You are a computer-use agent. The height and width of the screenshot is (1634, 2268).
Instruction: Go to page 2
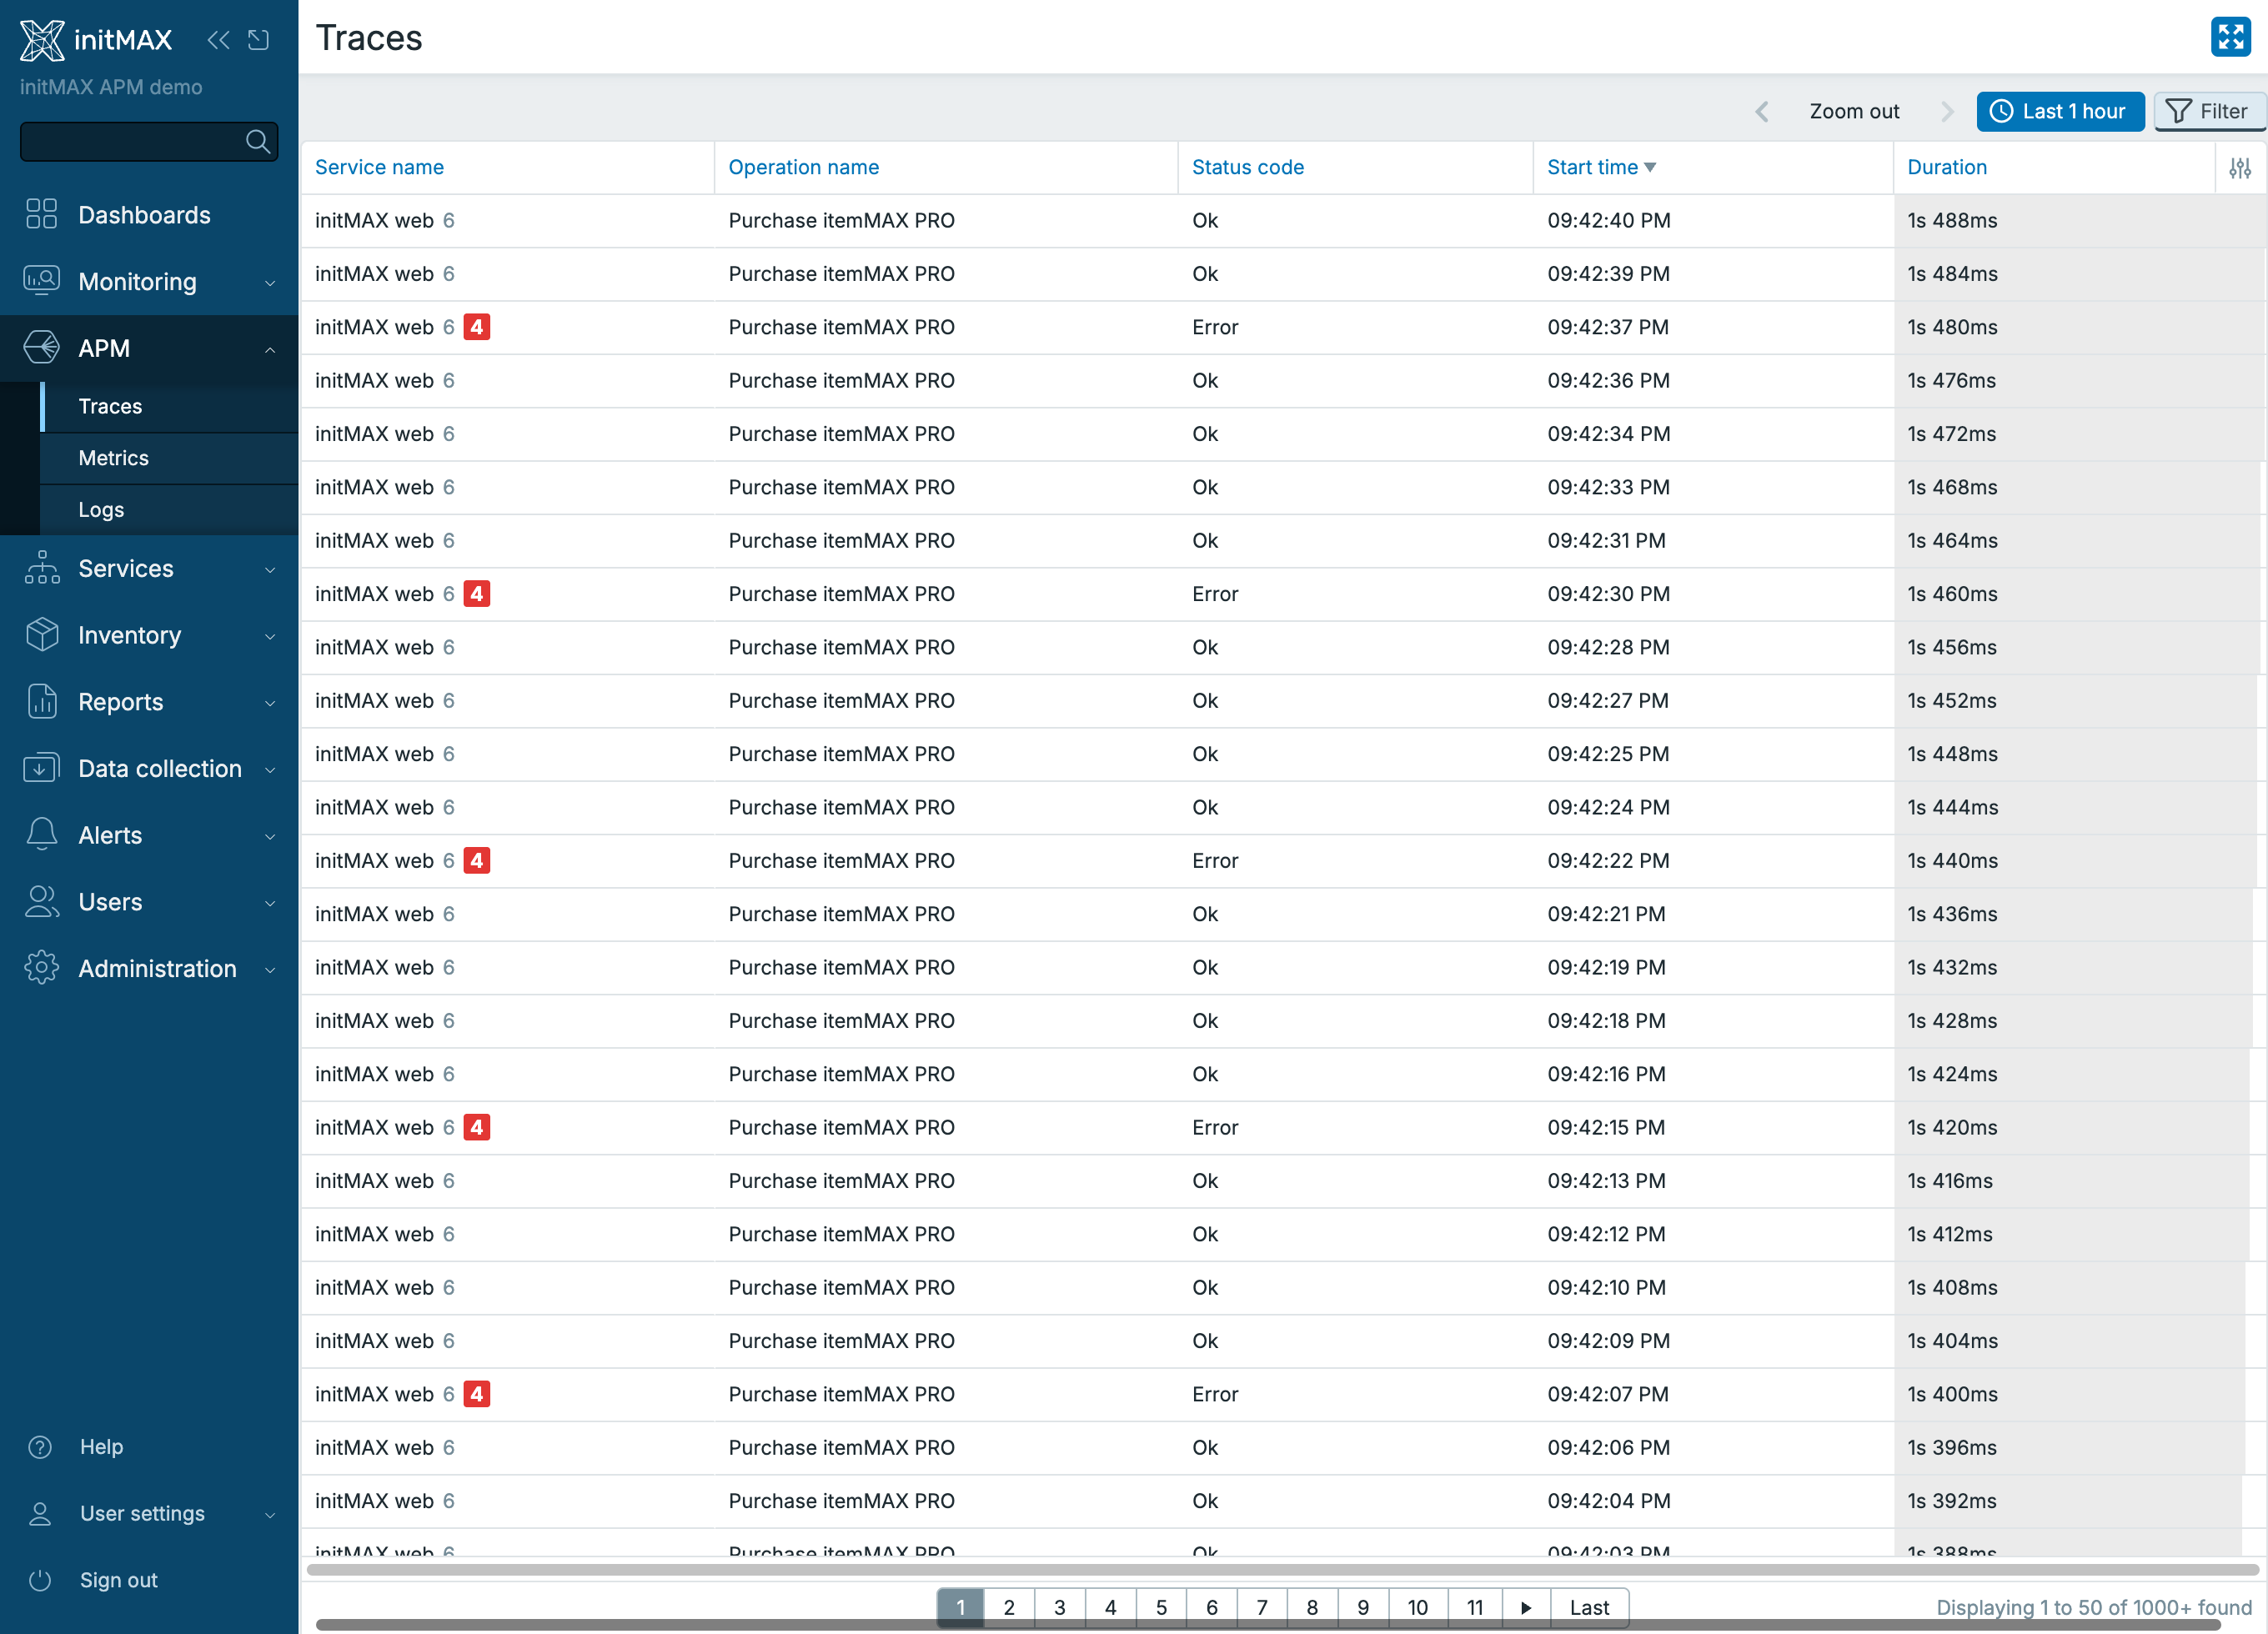pos(1008,1607)
